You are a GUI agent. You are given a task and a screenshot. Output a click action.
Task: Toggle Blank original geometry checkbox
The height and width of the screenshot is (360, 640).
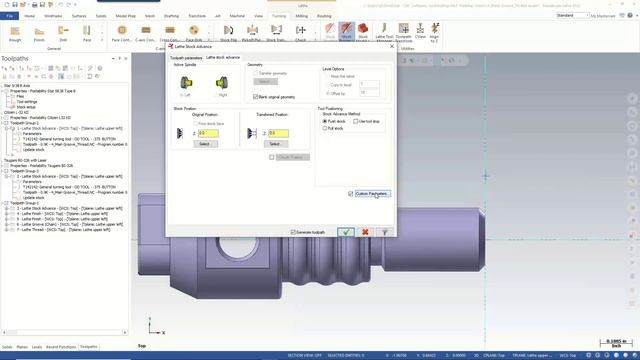coord(256,97)
